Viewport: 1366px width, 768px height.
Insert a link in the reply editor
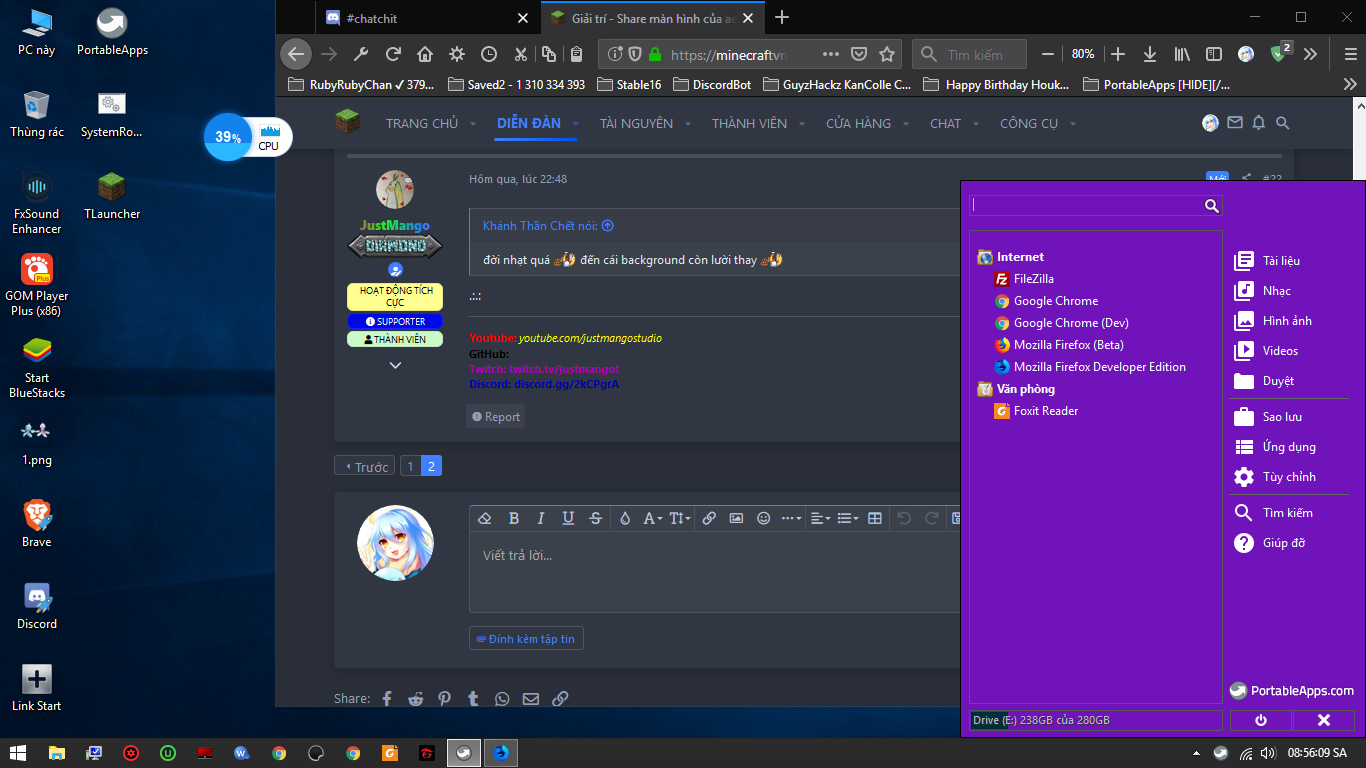click(709, 518)
